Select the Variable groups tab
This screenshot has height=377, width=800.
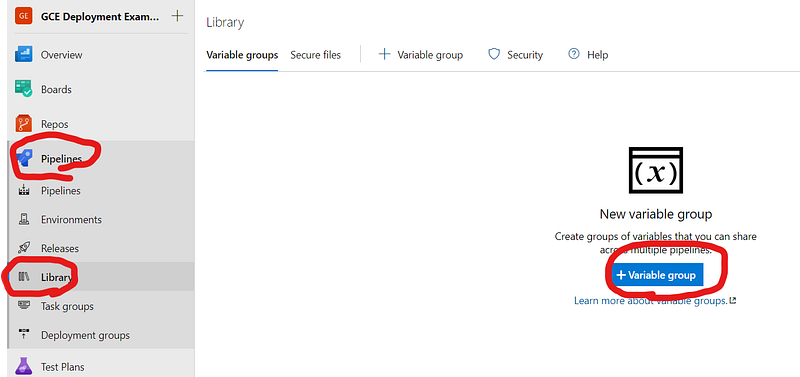click(242, 55)
